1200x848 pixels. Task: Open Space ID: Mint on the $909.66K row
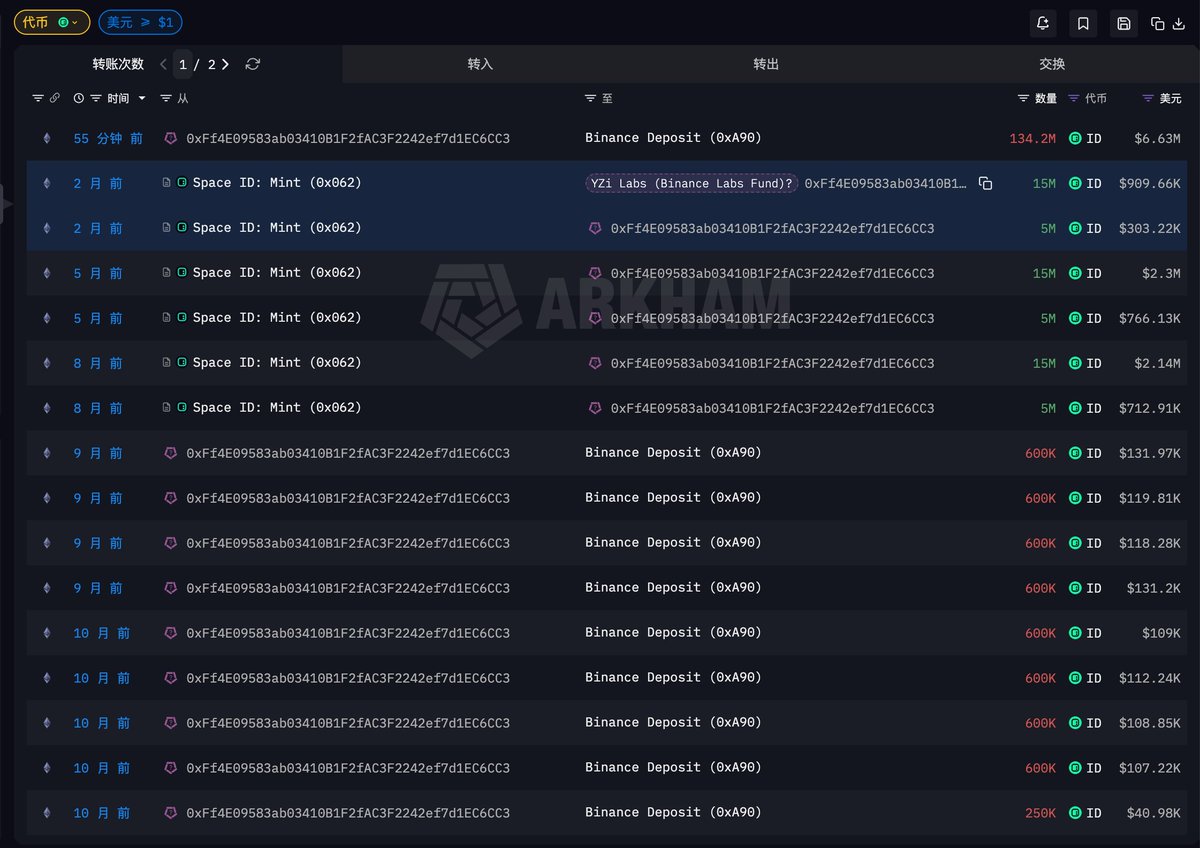pyautogui.click(x=277, y=183)
